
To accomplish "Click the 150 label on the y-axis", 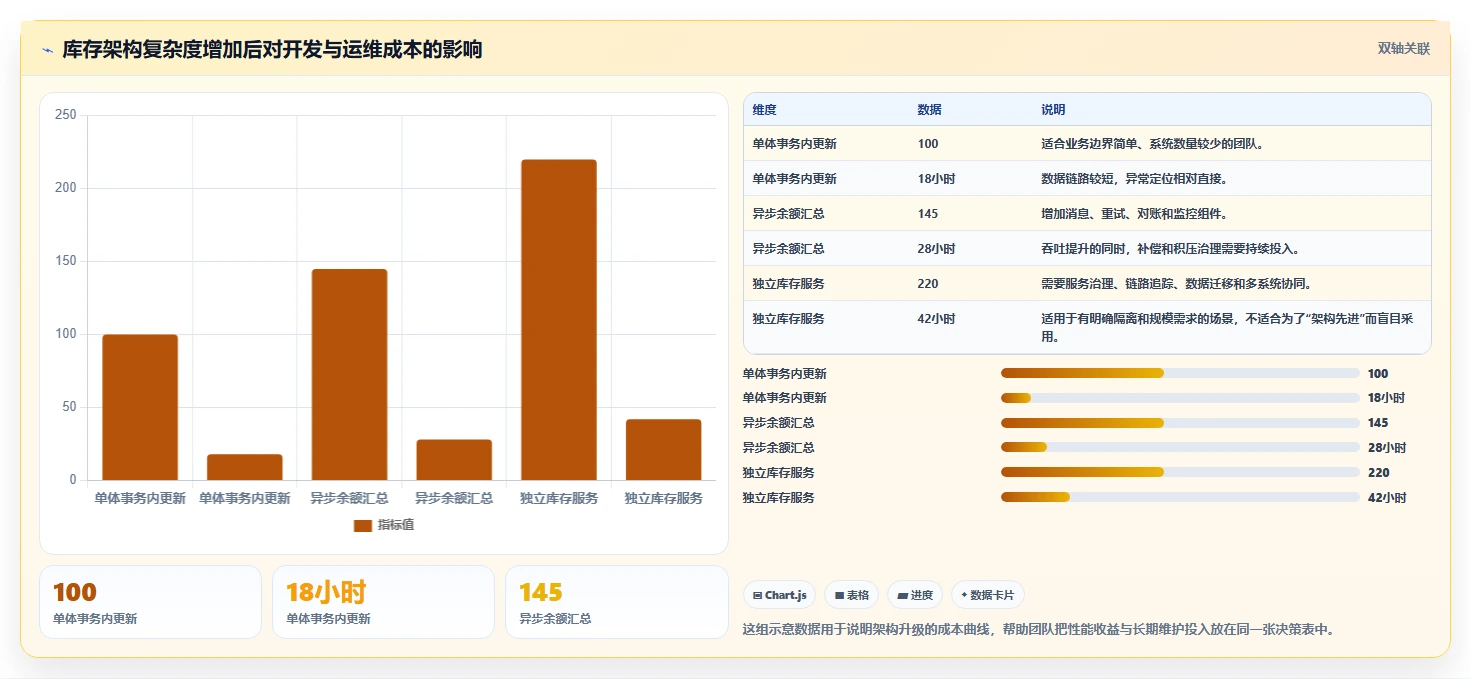I will (x=66, y=261).
